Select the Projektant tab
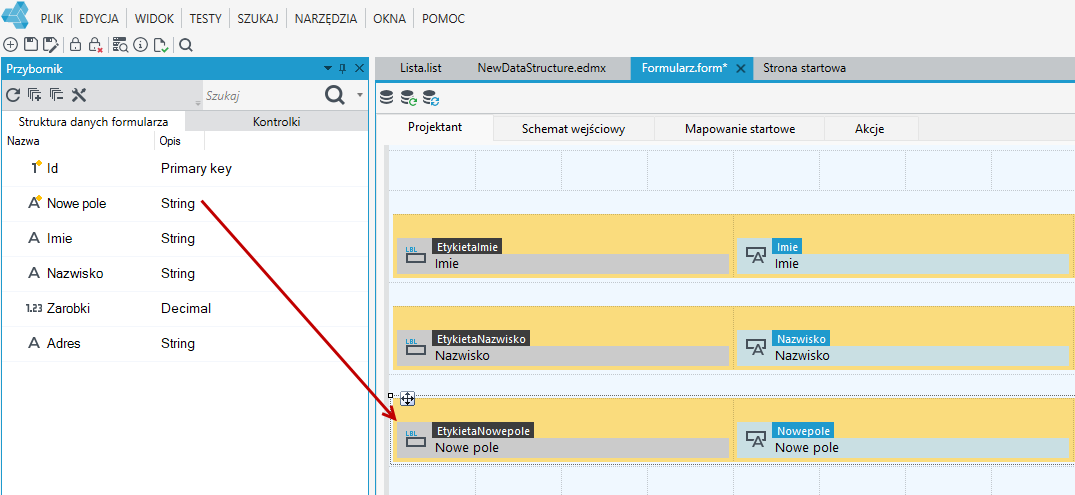 [435, 128]
